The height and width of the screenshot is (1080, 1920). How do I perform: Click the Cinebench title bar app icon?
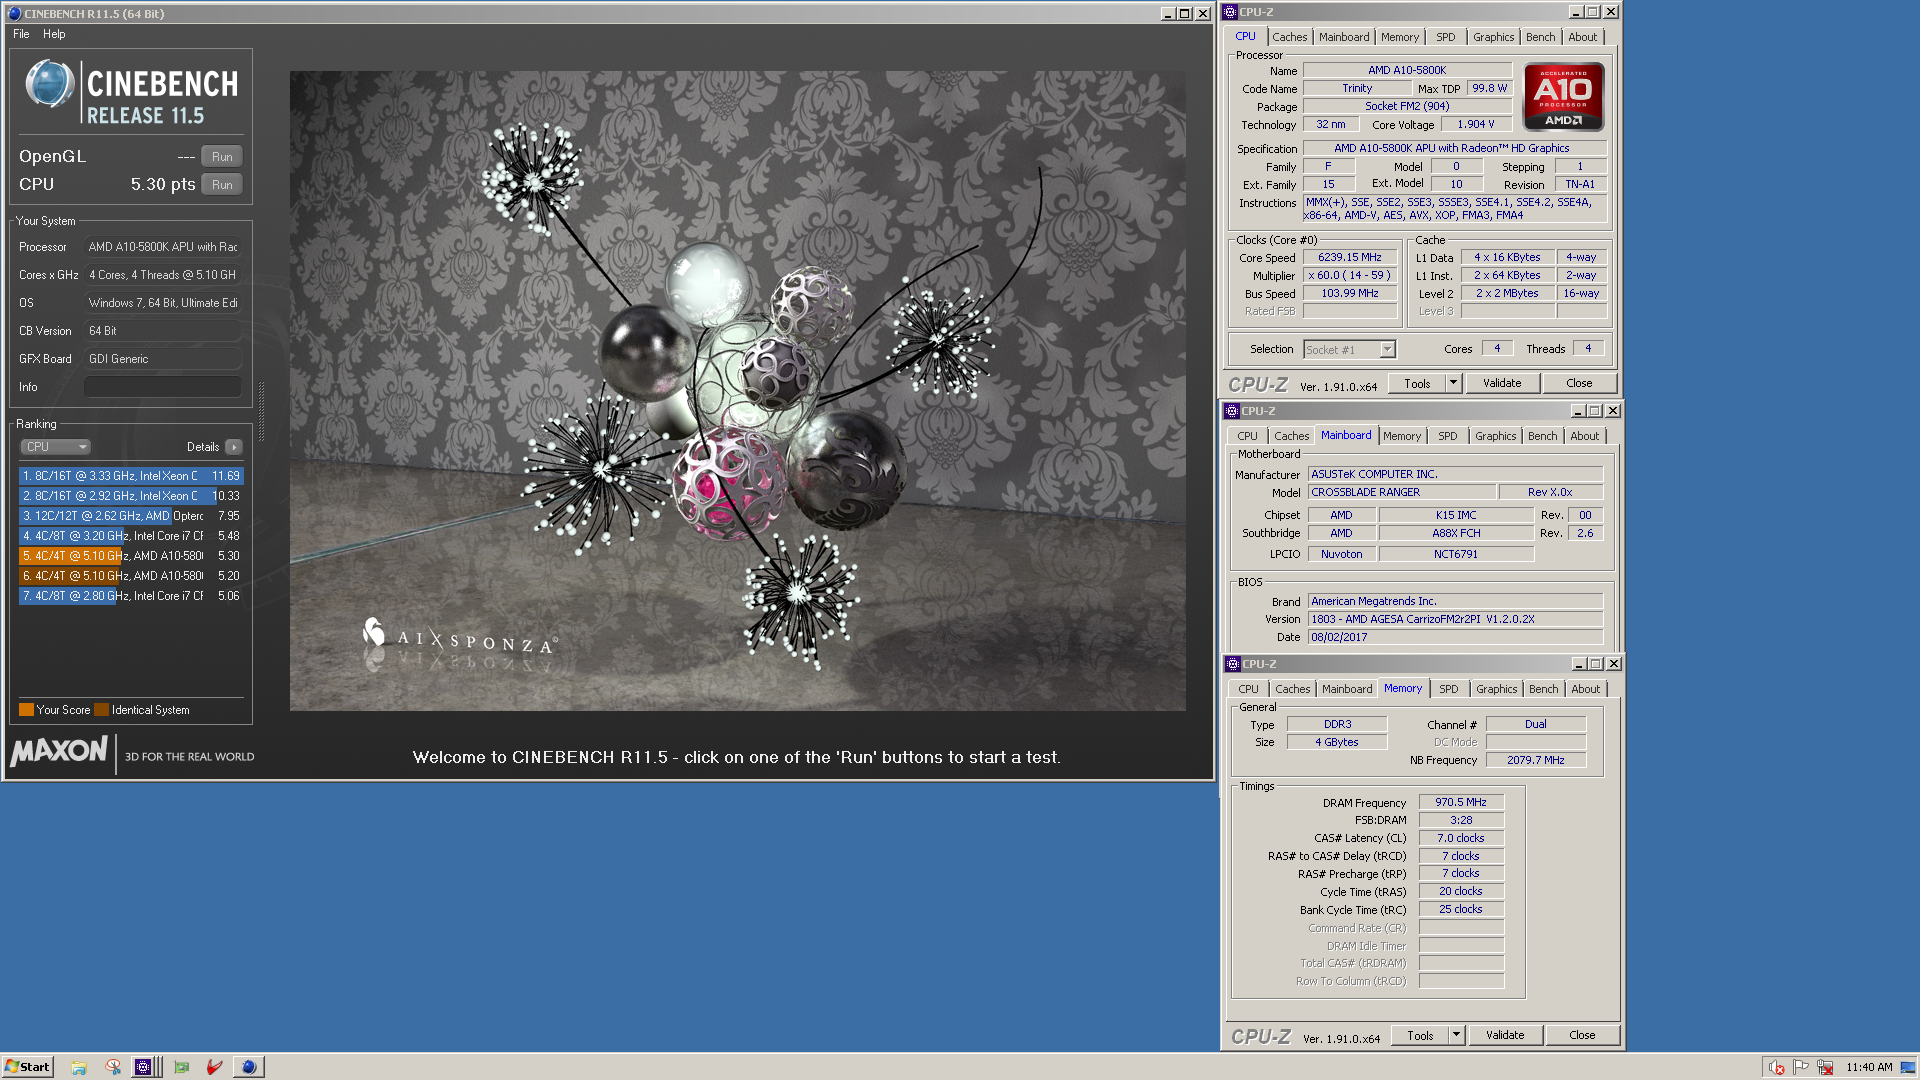point(13,13)
